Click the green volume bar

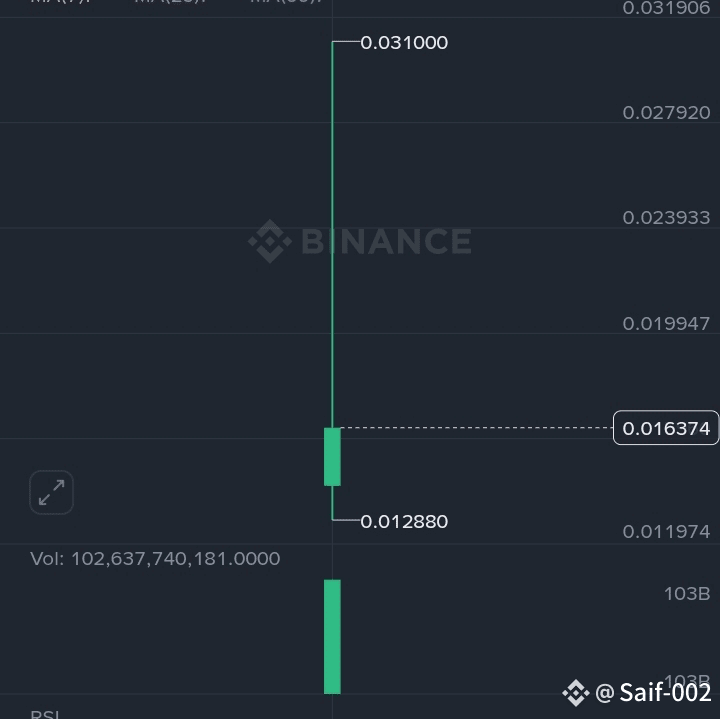tap(332, 637)
